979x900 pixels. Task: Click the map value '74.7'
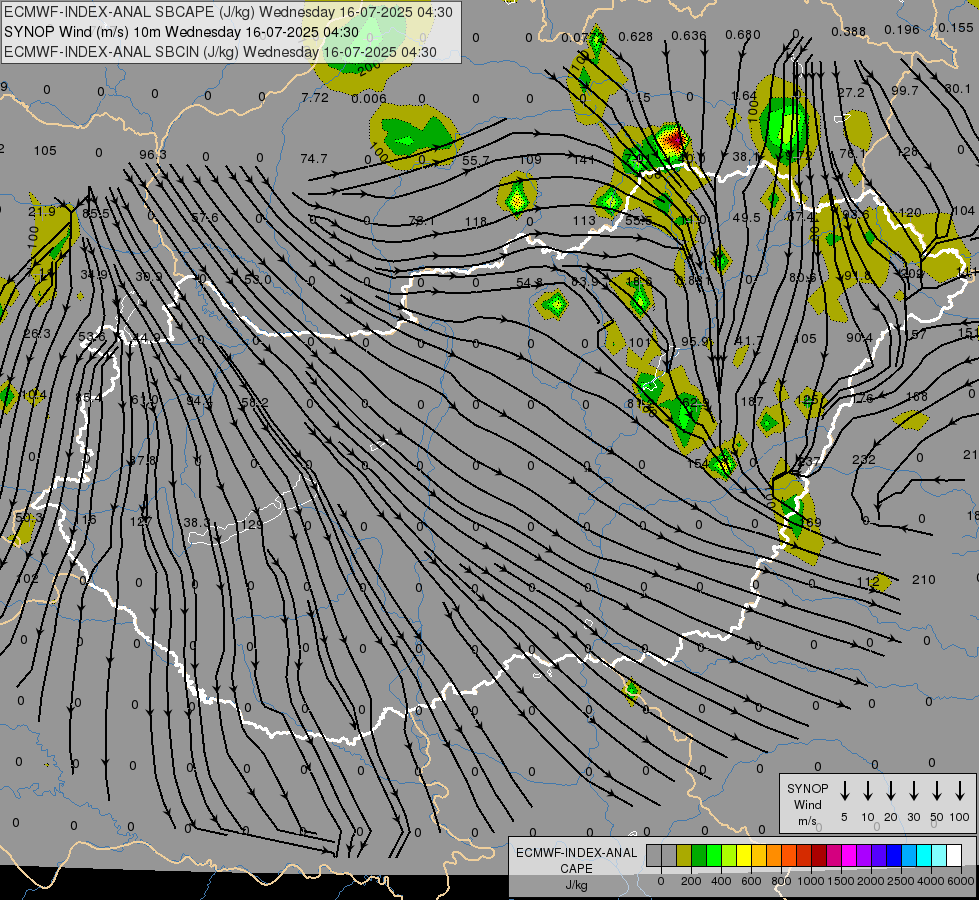[313, 159]
